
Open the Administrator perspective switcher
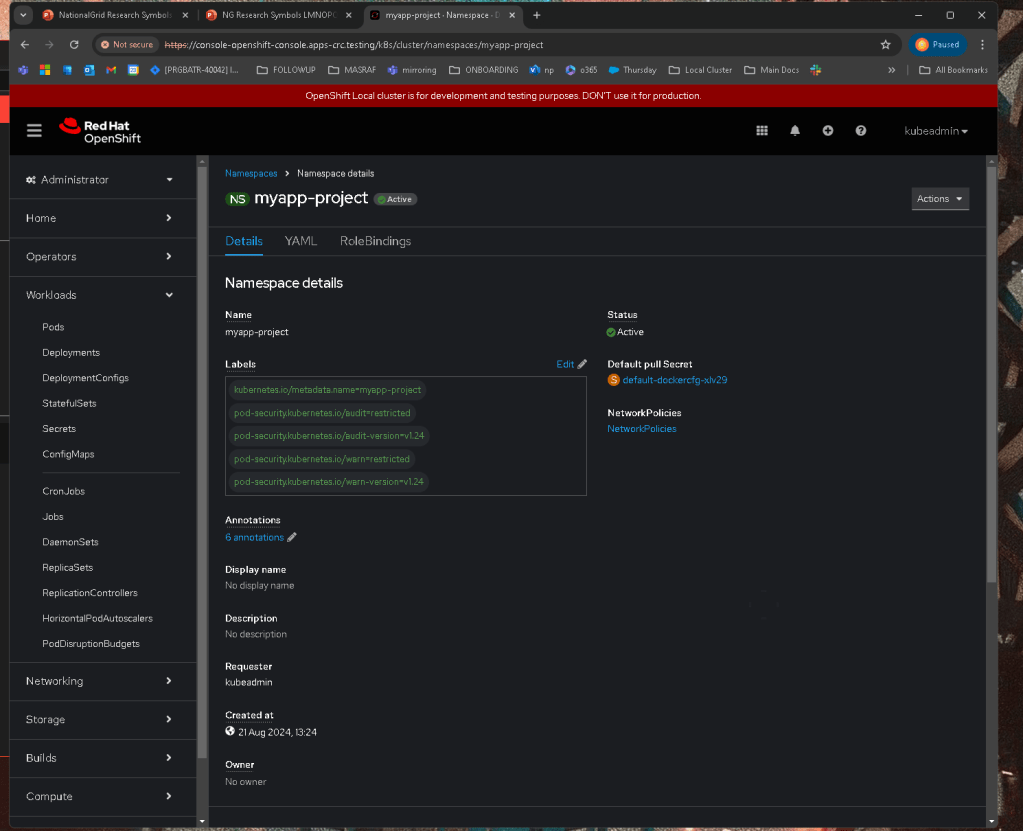pyautogui.click(x=99, y=180)
